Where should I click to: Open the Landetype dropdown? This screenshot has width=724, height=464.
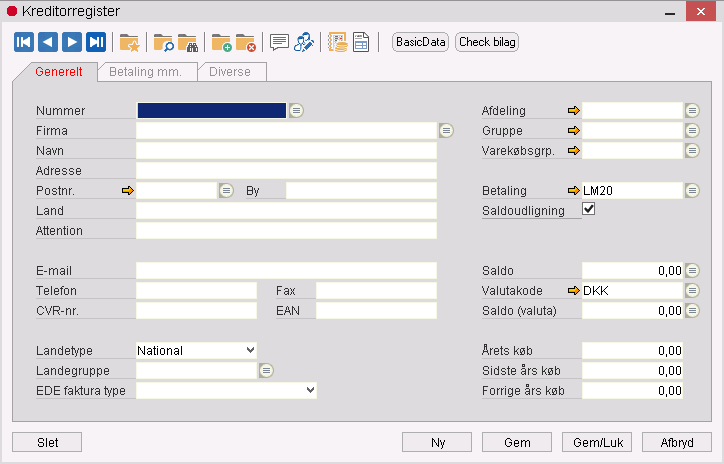tap(249, 350)
